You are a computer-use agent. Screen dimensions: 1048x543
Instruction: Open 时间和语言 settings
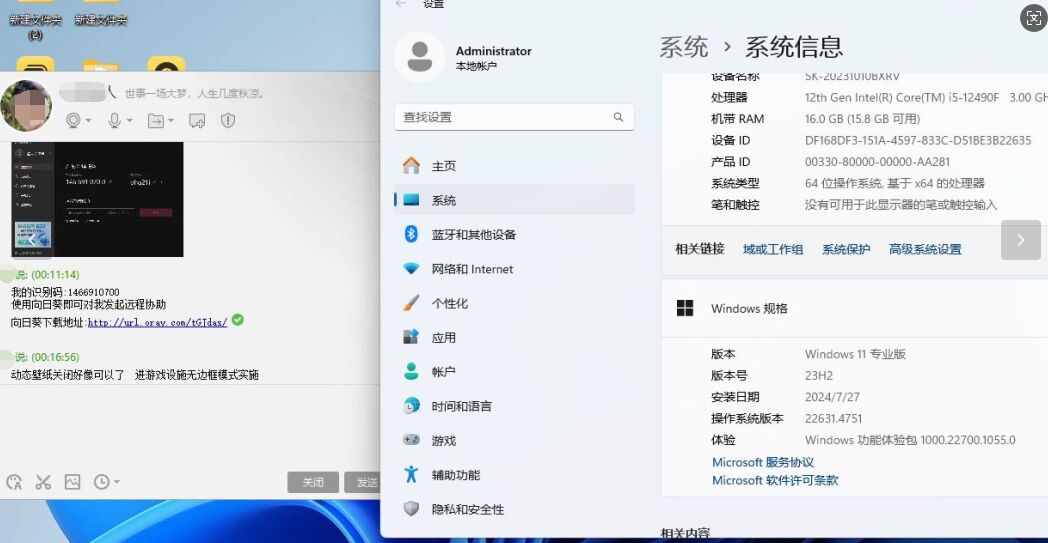pos(514,406)
